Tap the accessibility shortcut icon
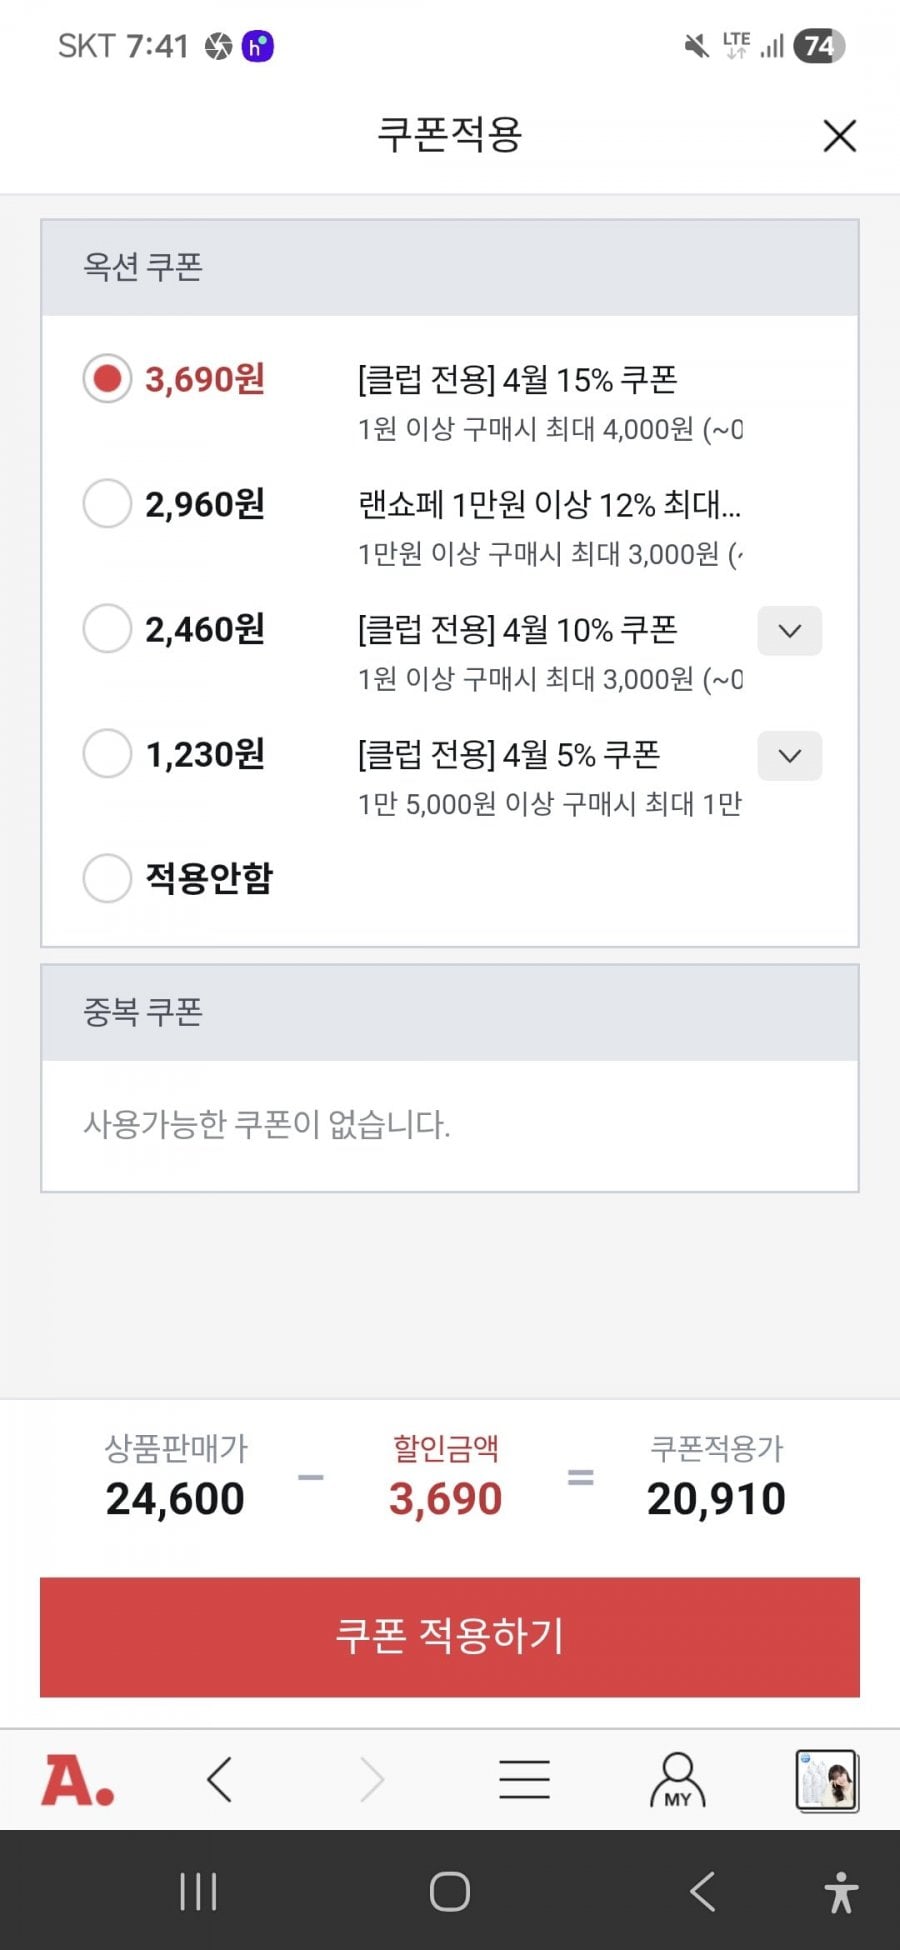Screen dimensions: 900x1950 tap(840, 1891)
